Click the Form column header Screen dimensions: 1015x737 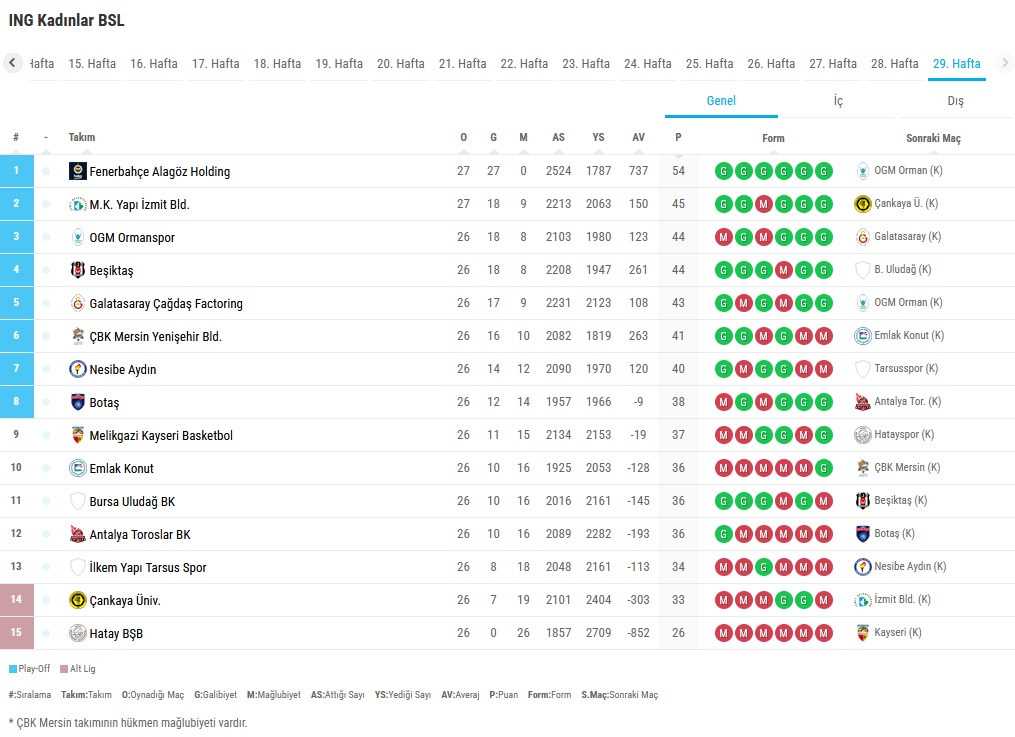pos(773,138)
